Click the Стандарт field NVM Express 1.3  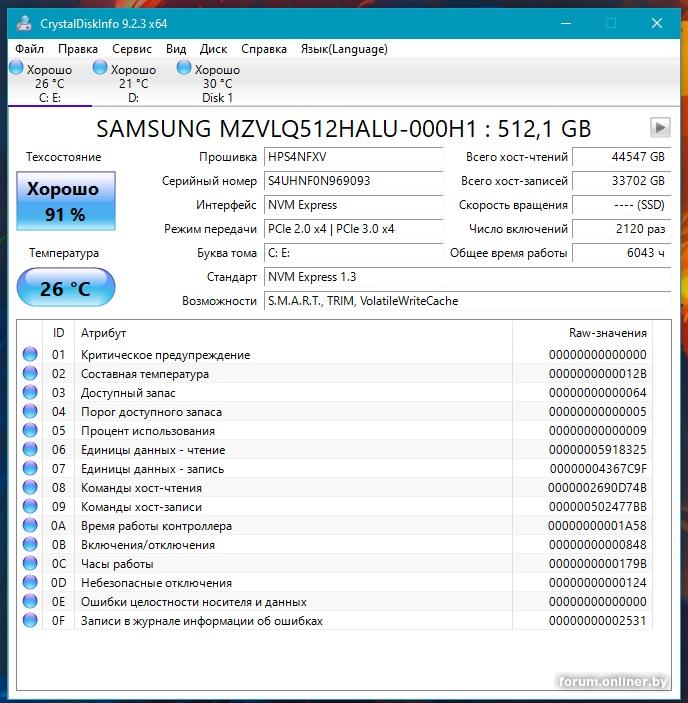point(467,277)
